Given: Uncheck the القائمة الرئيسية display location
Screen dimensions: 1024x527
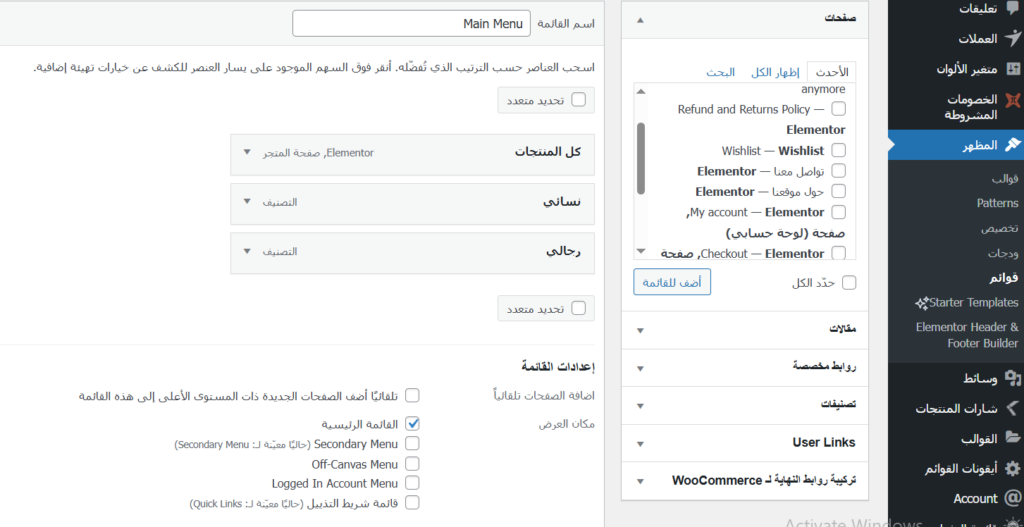Looking at the screenshot, I should click(x=412, y=424).
